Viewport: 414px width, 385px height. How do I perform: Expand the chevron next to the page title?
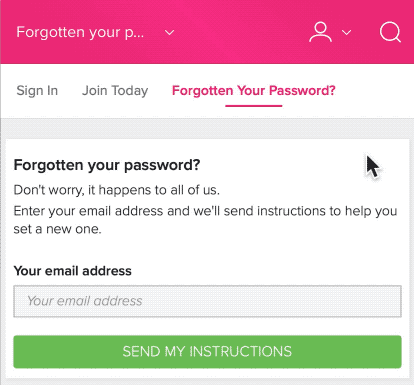(169, 33)
